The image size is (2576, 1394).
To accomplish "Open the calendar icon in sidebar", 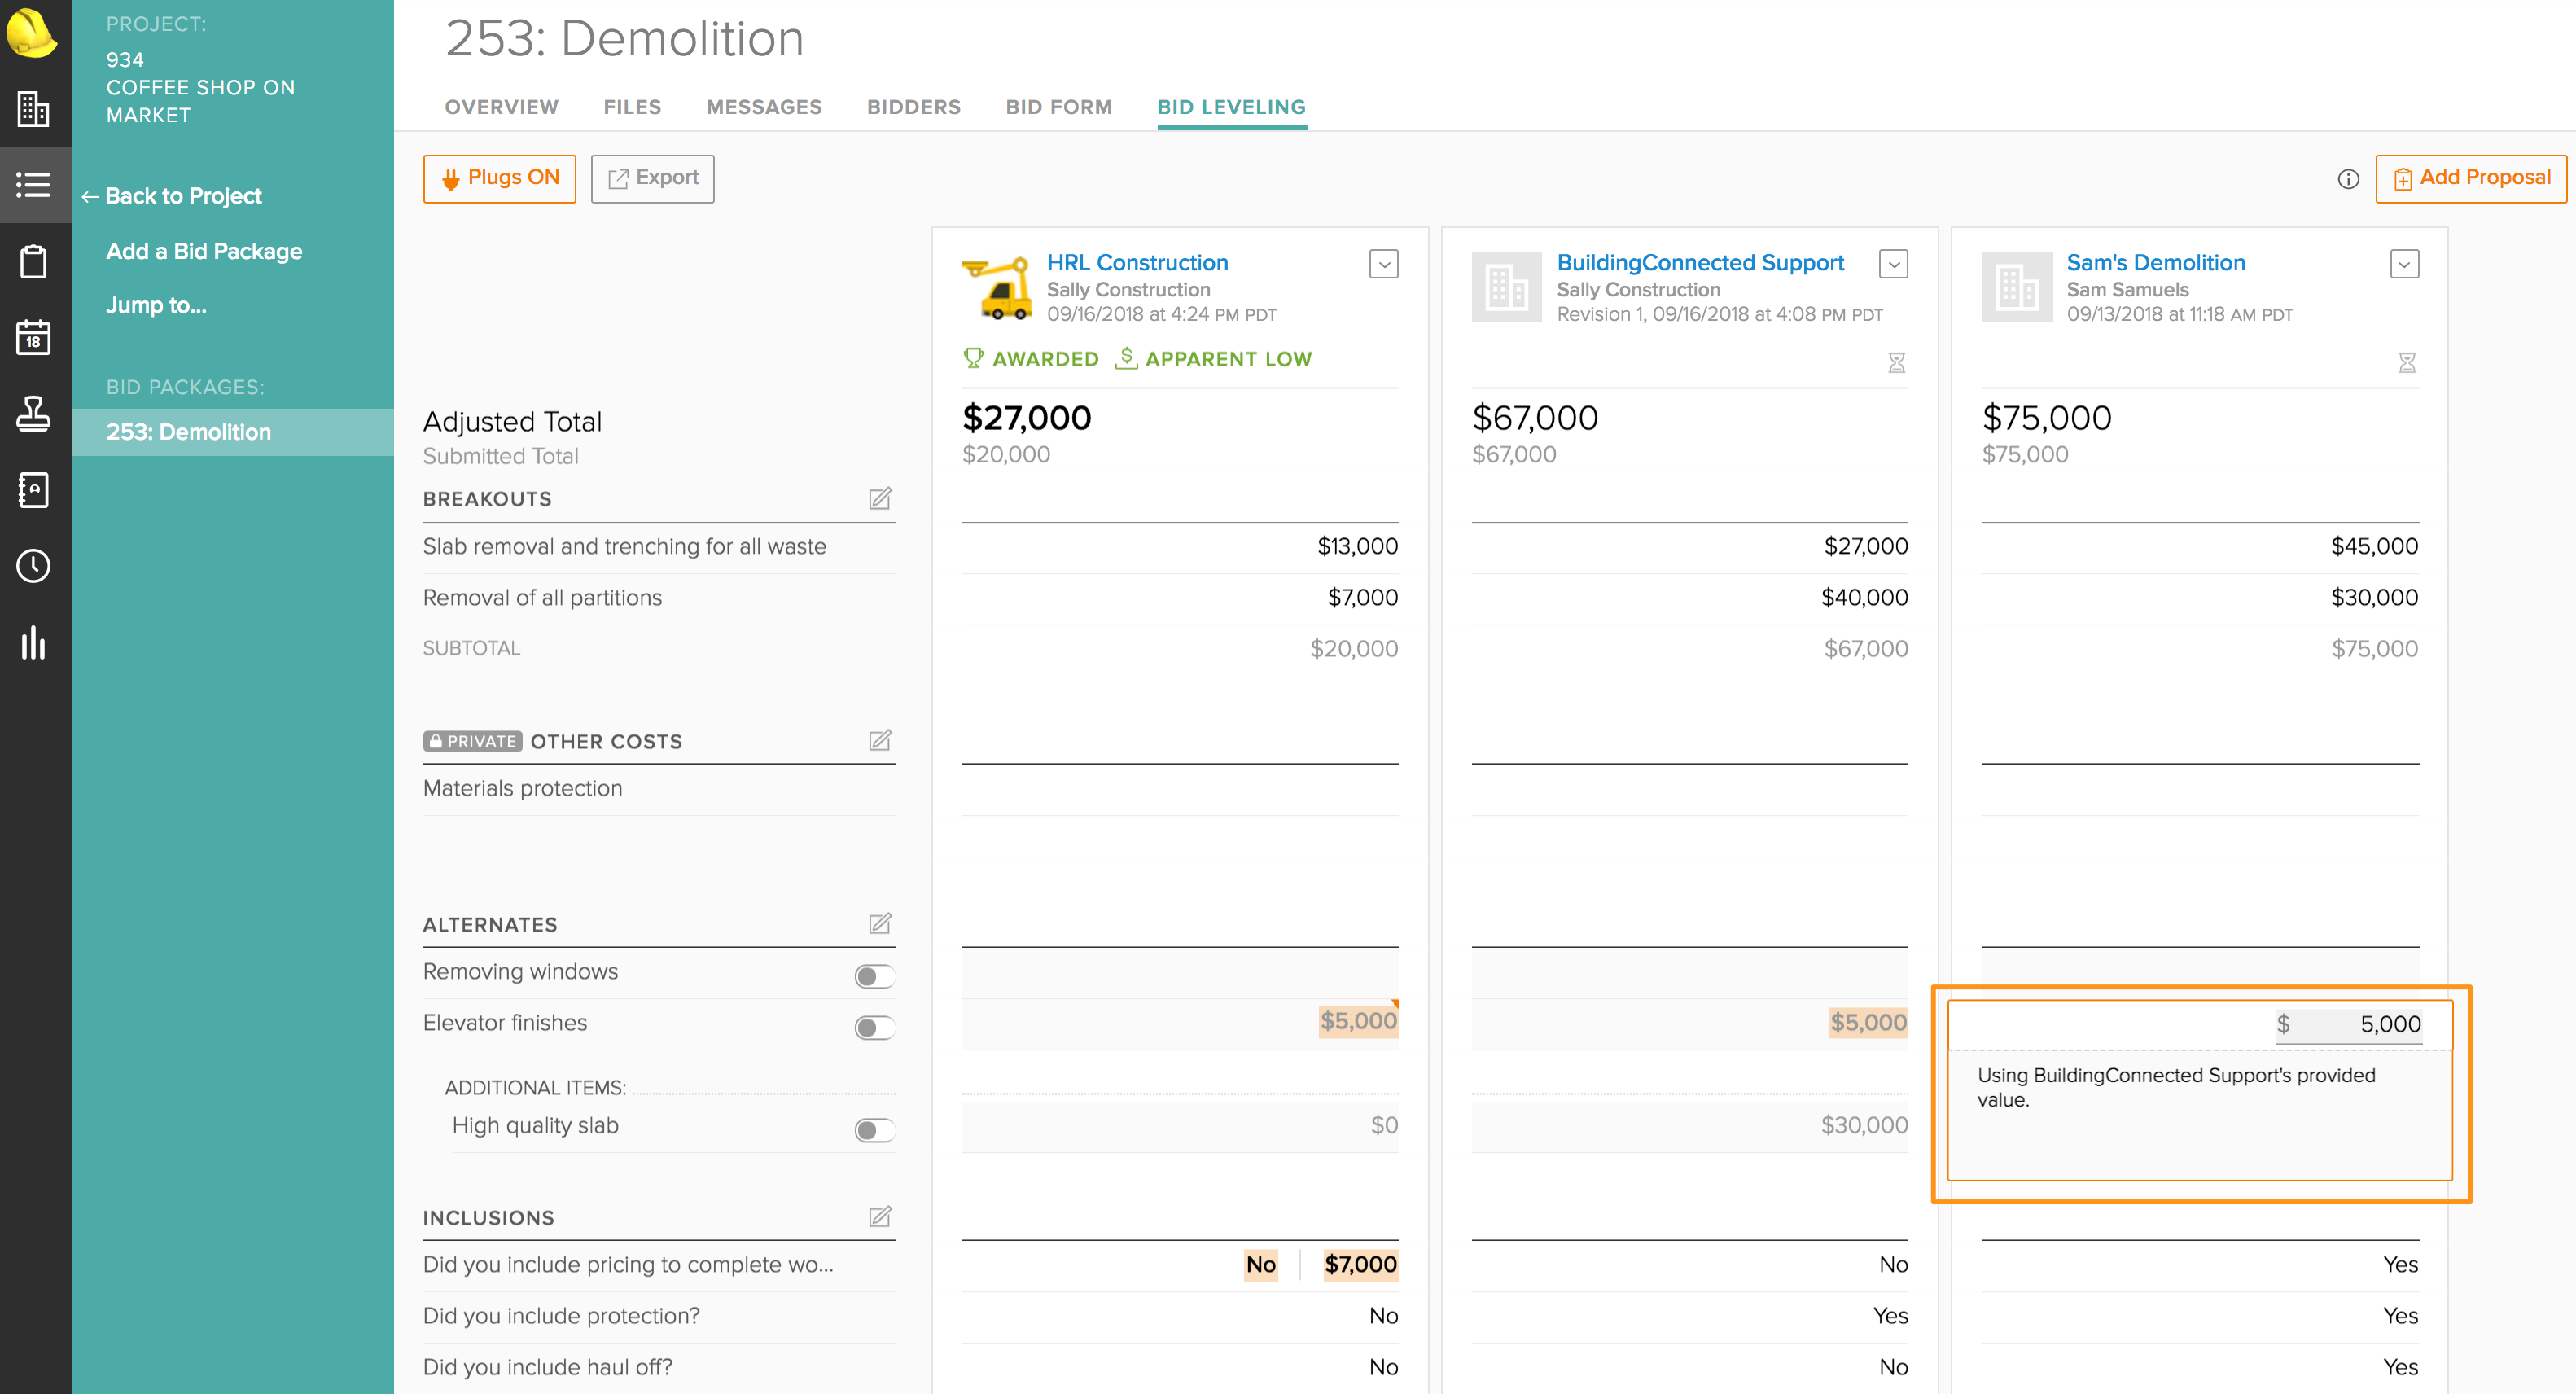I will point(34,337).
